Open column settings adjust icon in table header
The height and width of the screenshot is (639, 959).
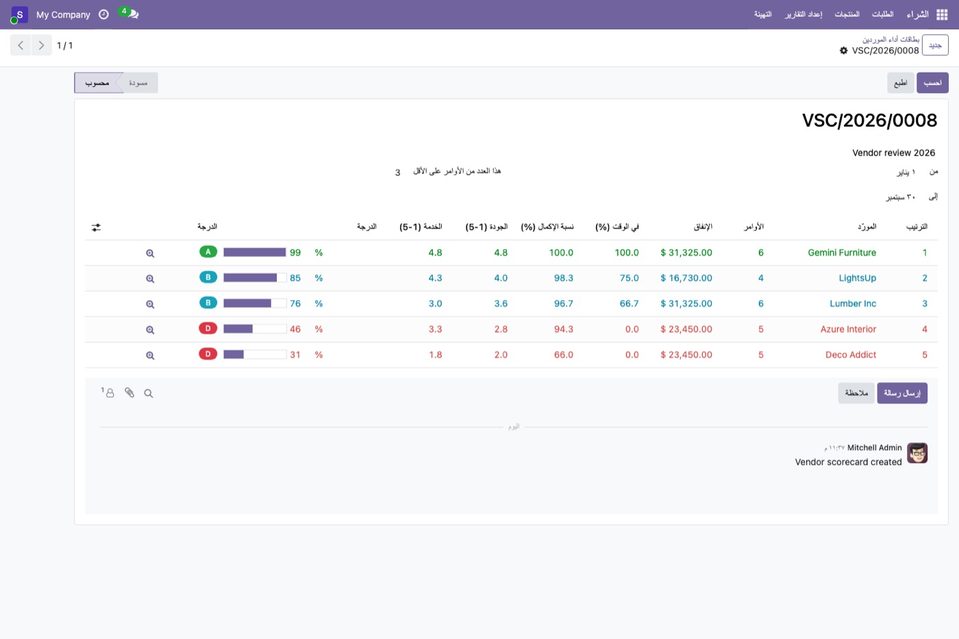click(x=96, y=227)
